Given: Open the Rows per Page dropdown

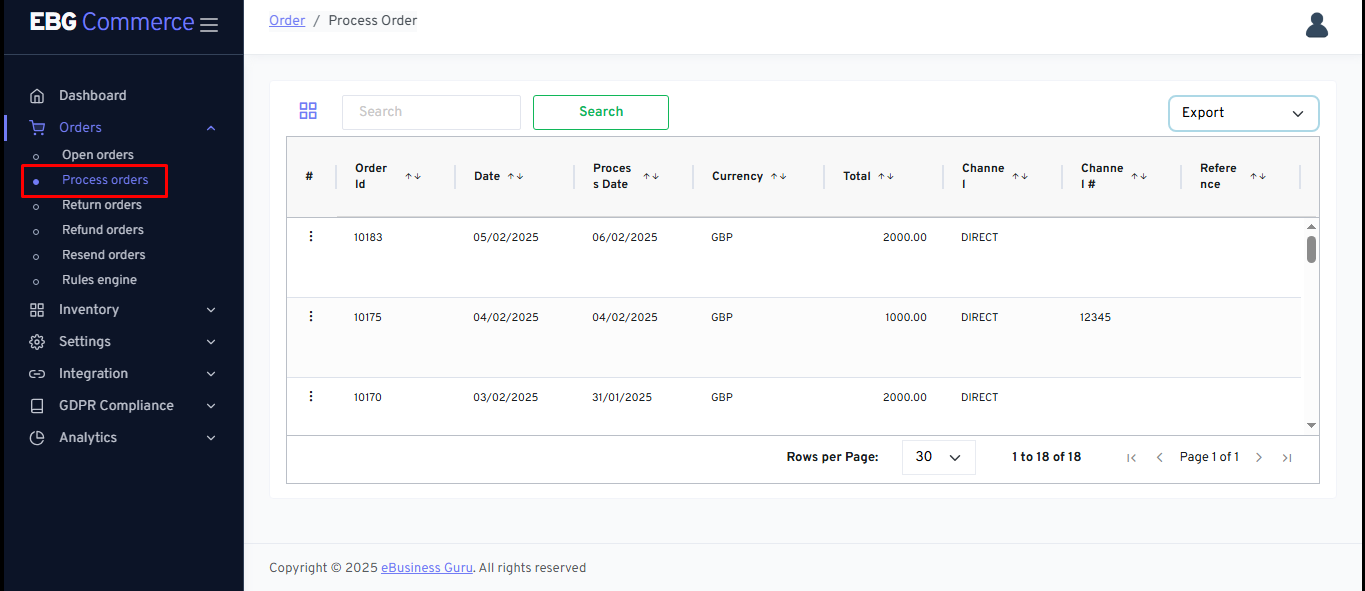Looking at the screenshot, I should [x=938, y=457].
